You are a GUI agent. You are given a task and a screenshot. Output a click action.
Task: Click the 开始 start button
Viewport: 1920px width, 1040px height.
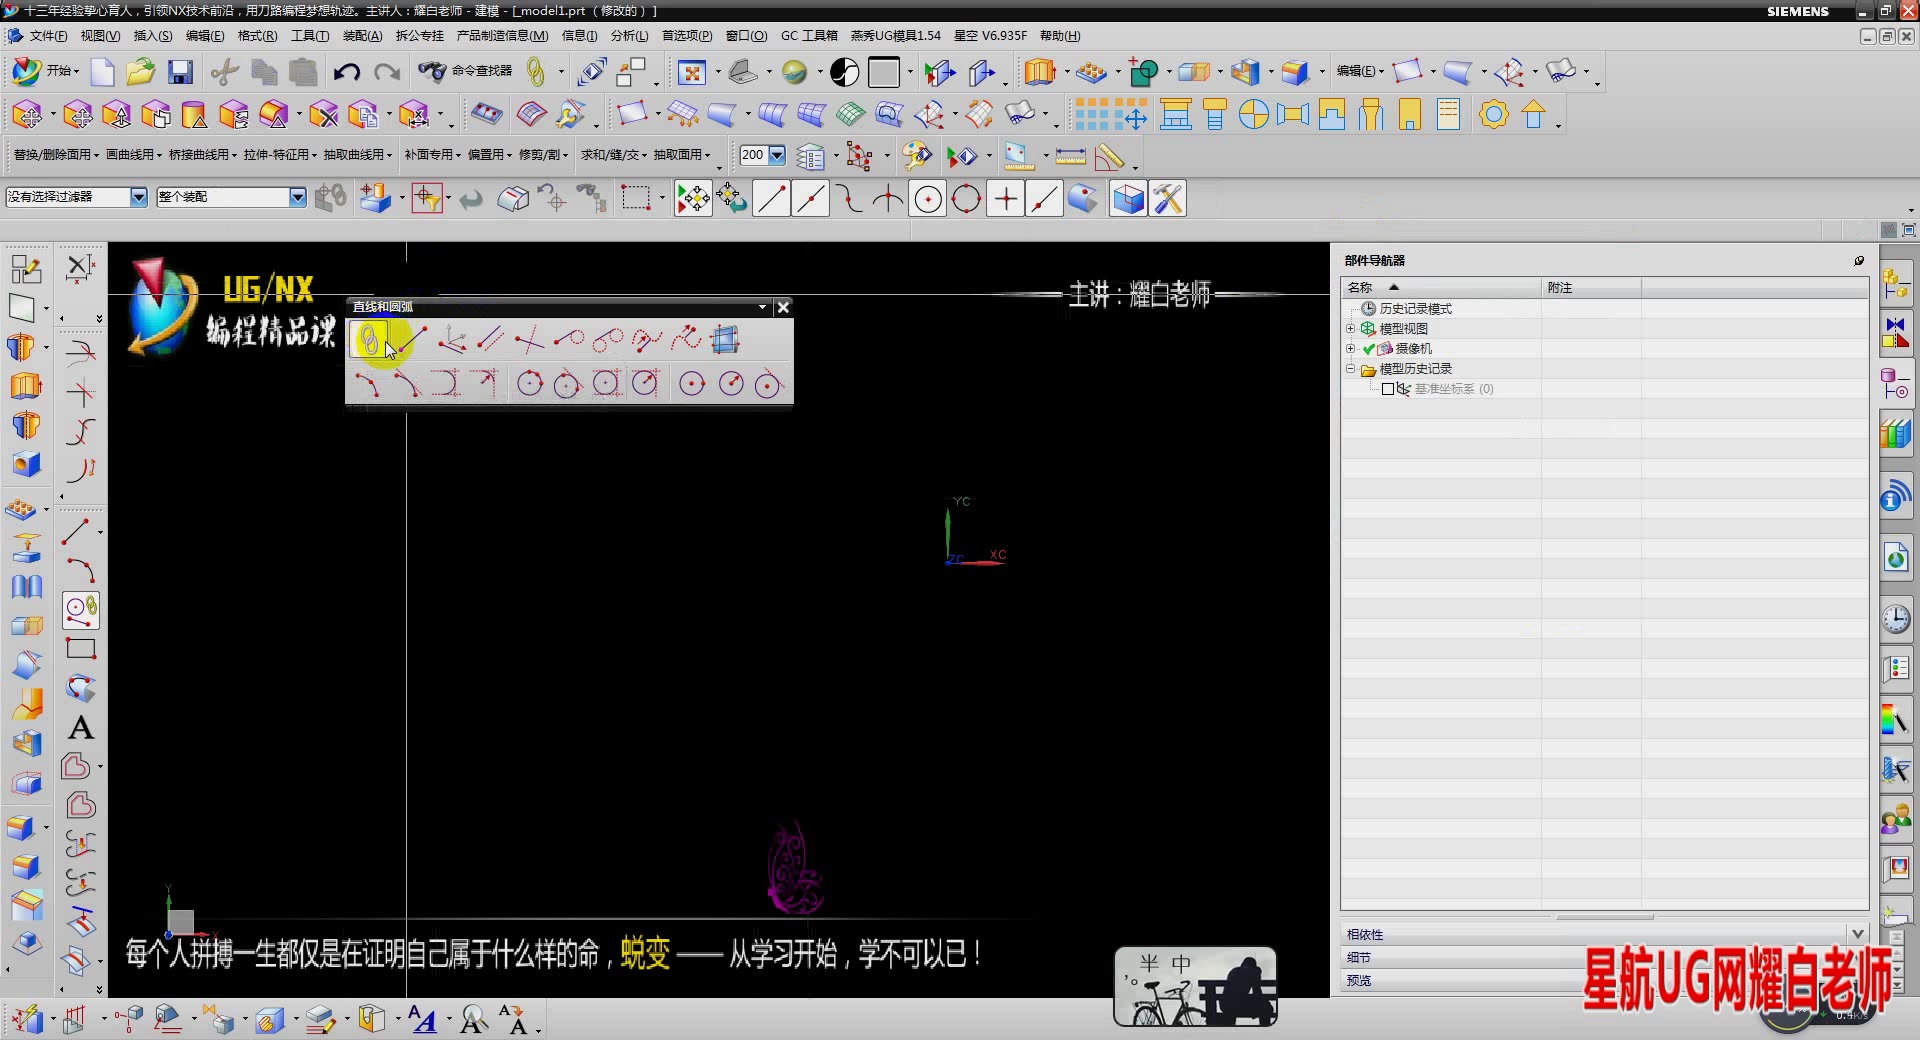pos(44,71)
